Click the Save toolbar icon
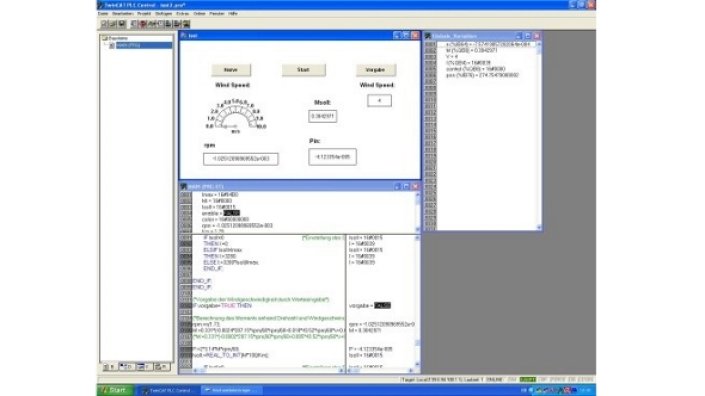 tap(122, 24)
